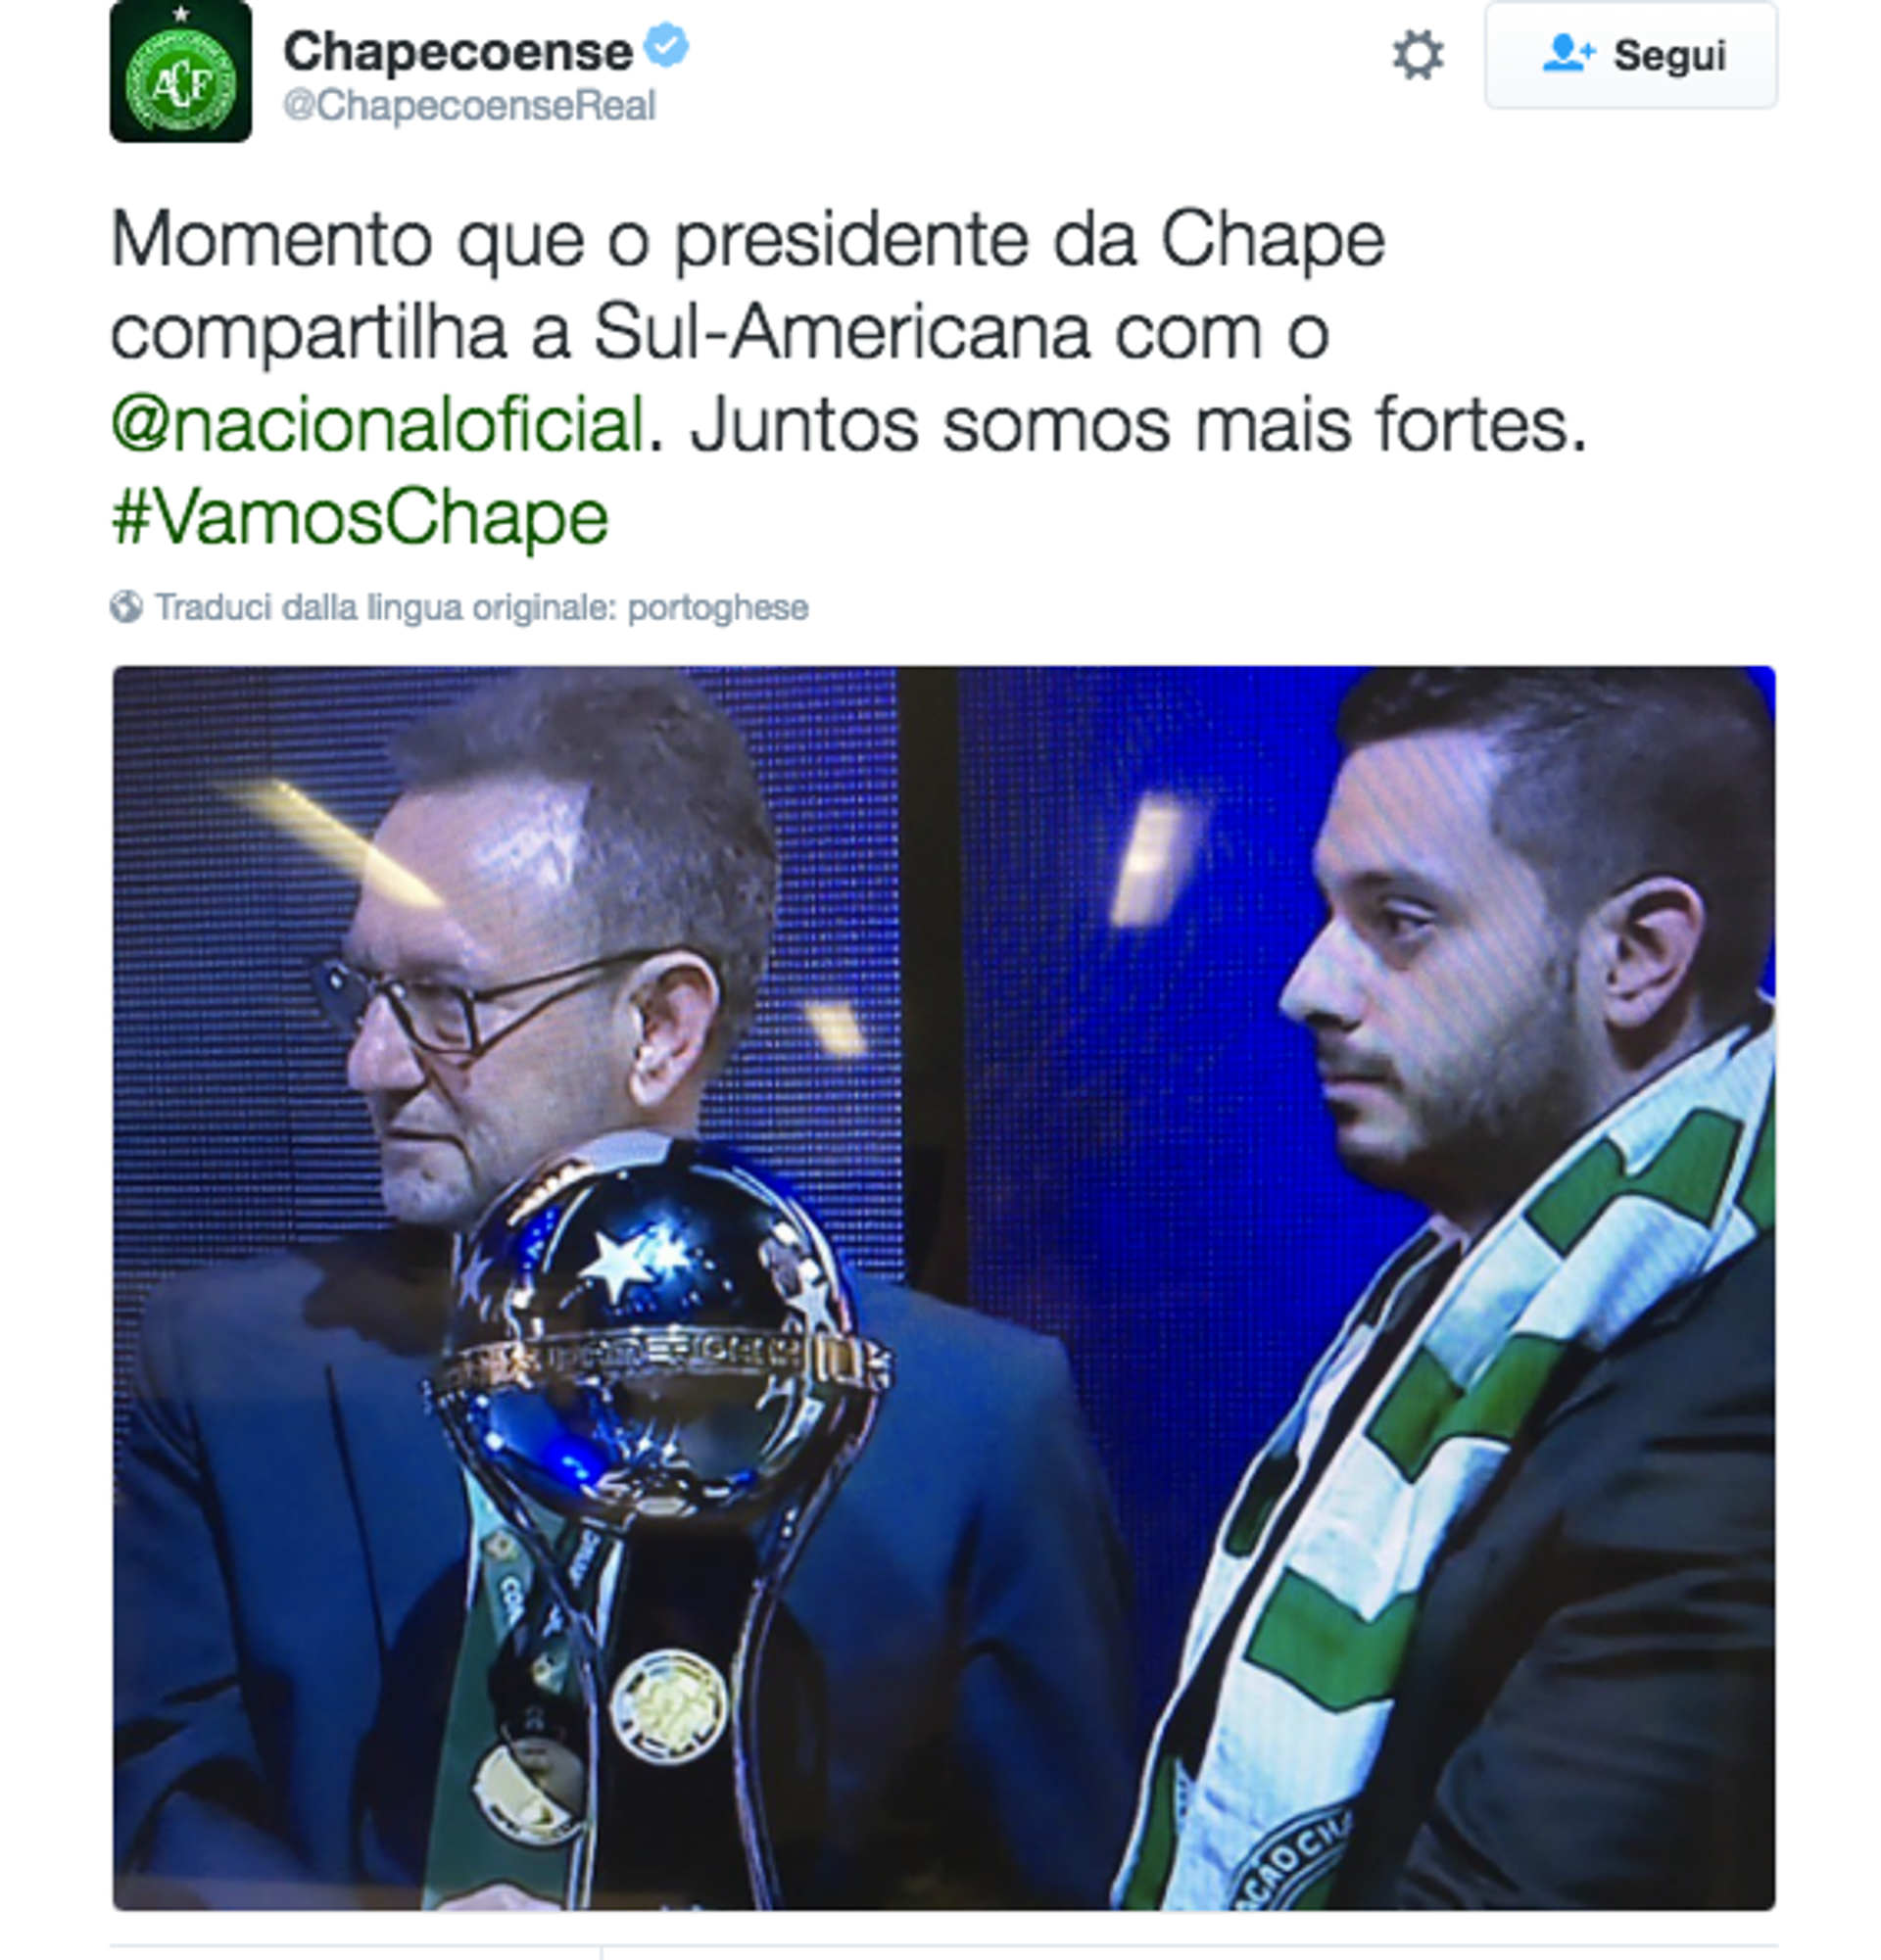Click the blue verified badge
1881x1960 pixels.
pyautogui.click(x=666, y=47)
